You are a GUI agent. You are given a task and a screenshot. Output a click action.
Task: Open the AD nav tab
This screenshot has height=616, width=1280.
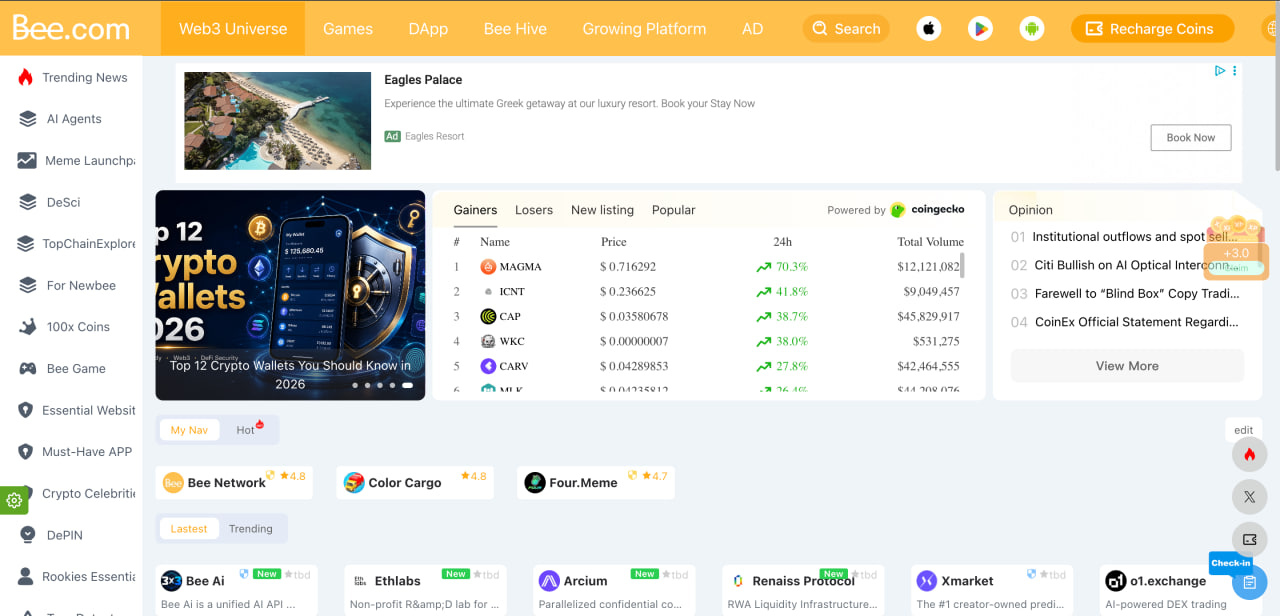coord(753,29)
